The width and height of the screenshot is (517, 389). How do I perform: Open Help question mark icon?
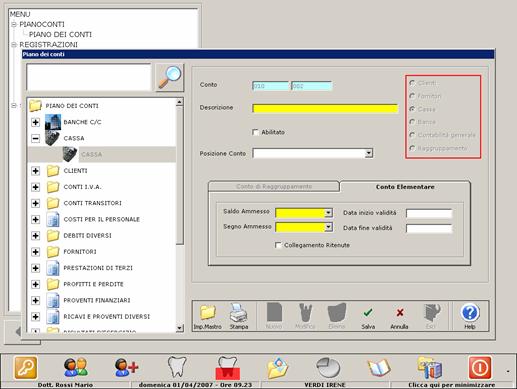470,313
